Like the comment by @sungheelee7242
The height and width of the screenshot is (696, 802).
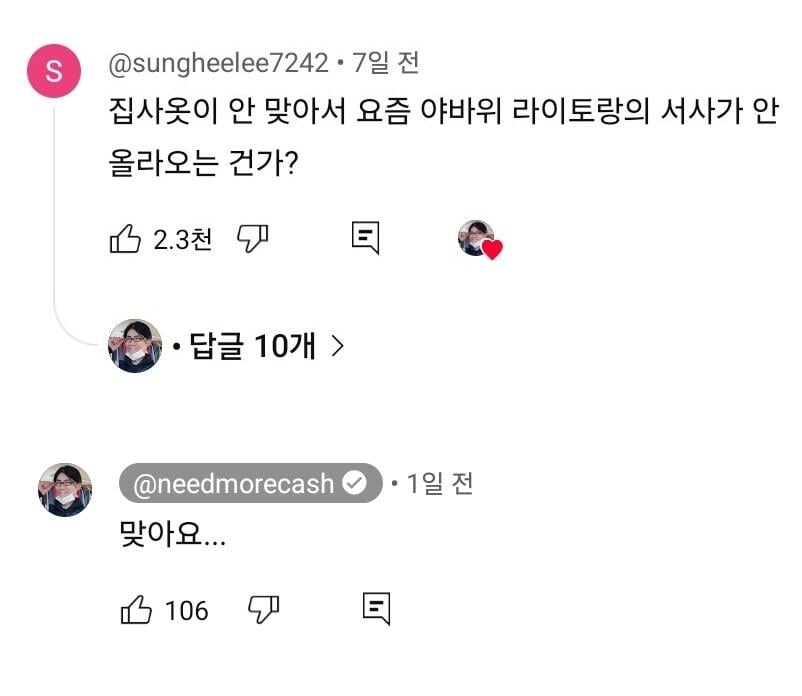point(124,239)
